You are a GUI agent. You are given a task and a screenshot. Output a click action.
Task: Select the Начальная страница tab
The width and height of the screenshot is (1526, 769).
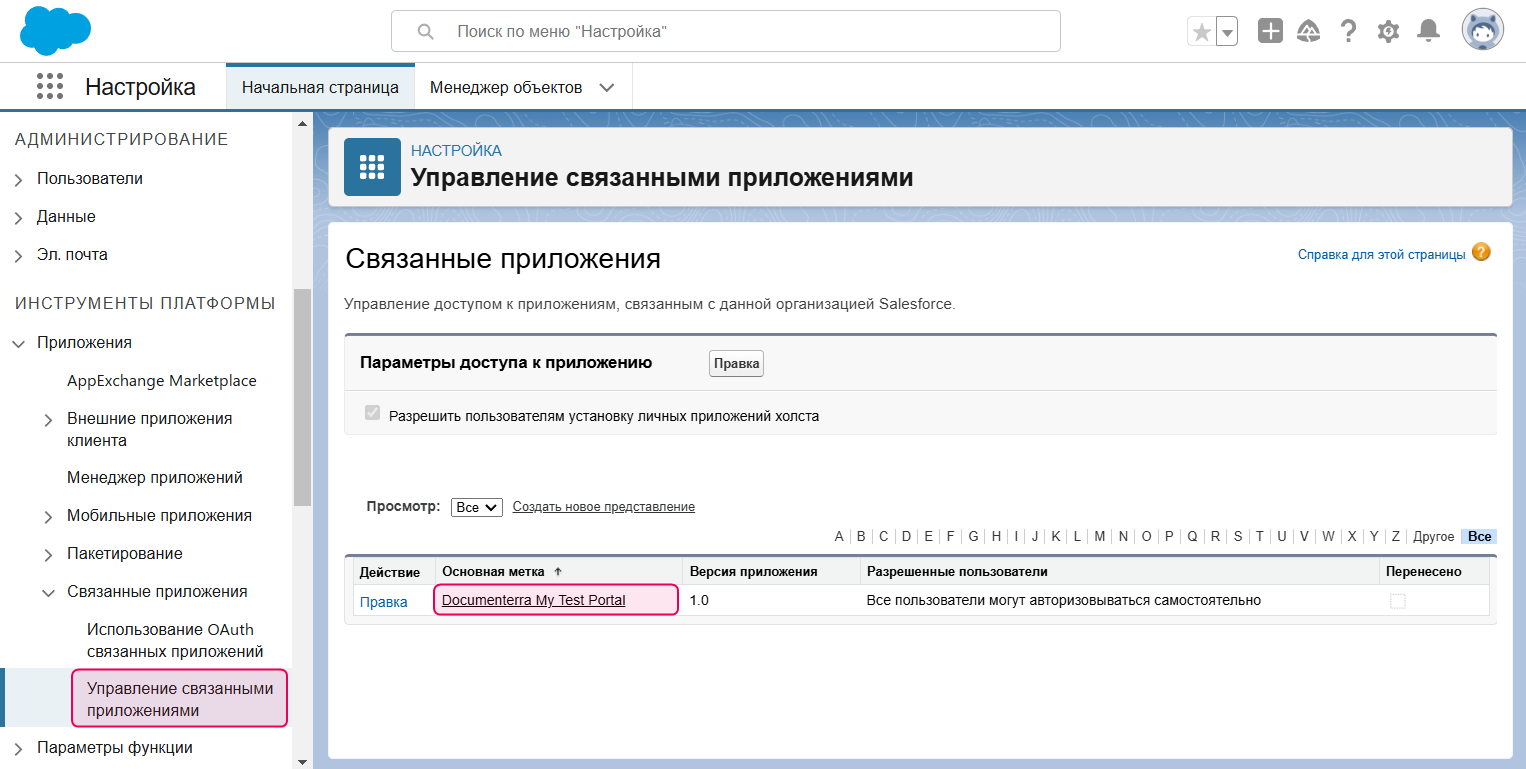click(x=320, y=87)
